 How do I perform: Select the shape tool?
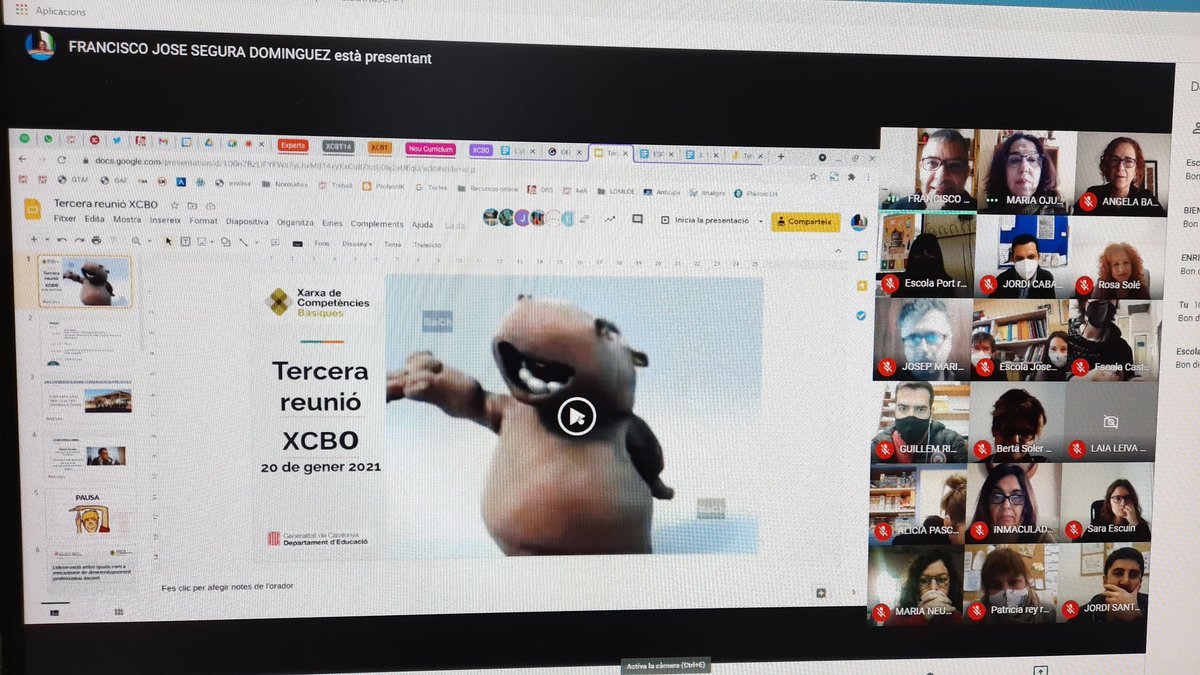[226, 242]
